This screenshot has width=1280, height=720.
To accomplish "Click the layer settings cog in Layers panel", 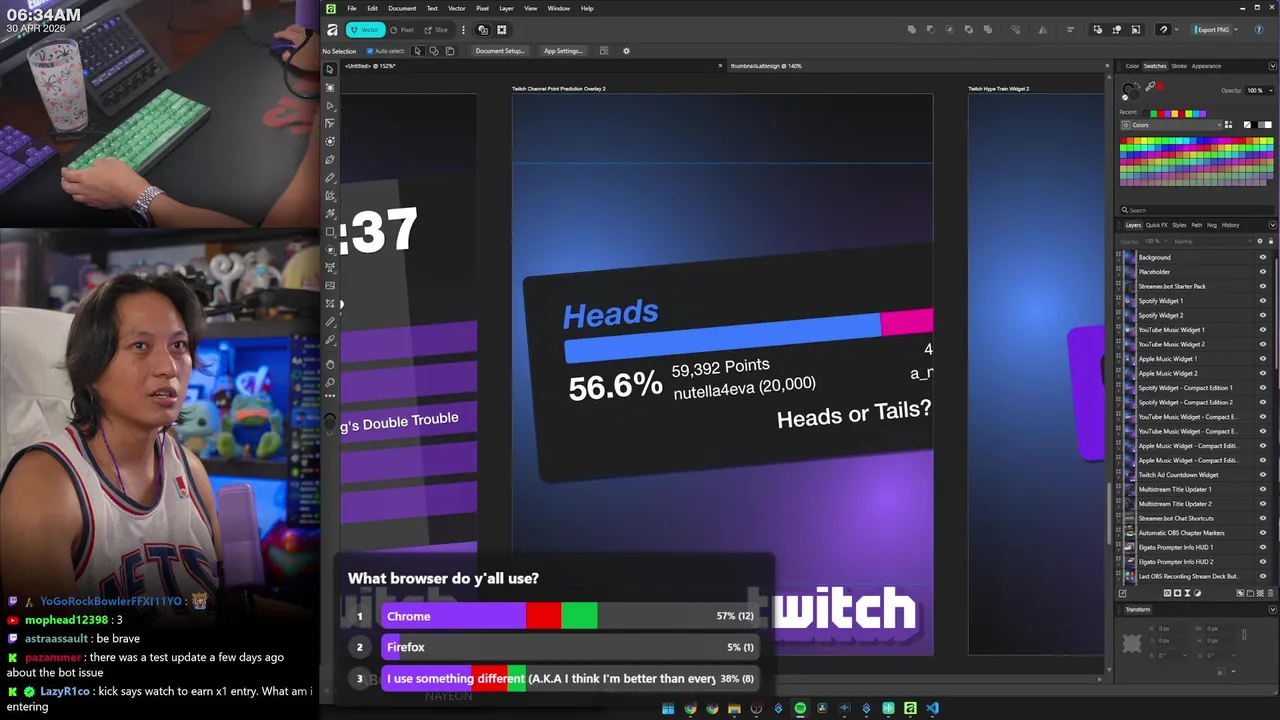I will point(1260,241).
